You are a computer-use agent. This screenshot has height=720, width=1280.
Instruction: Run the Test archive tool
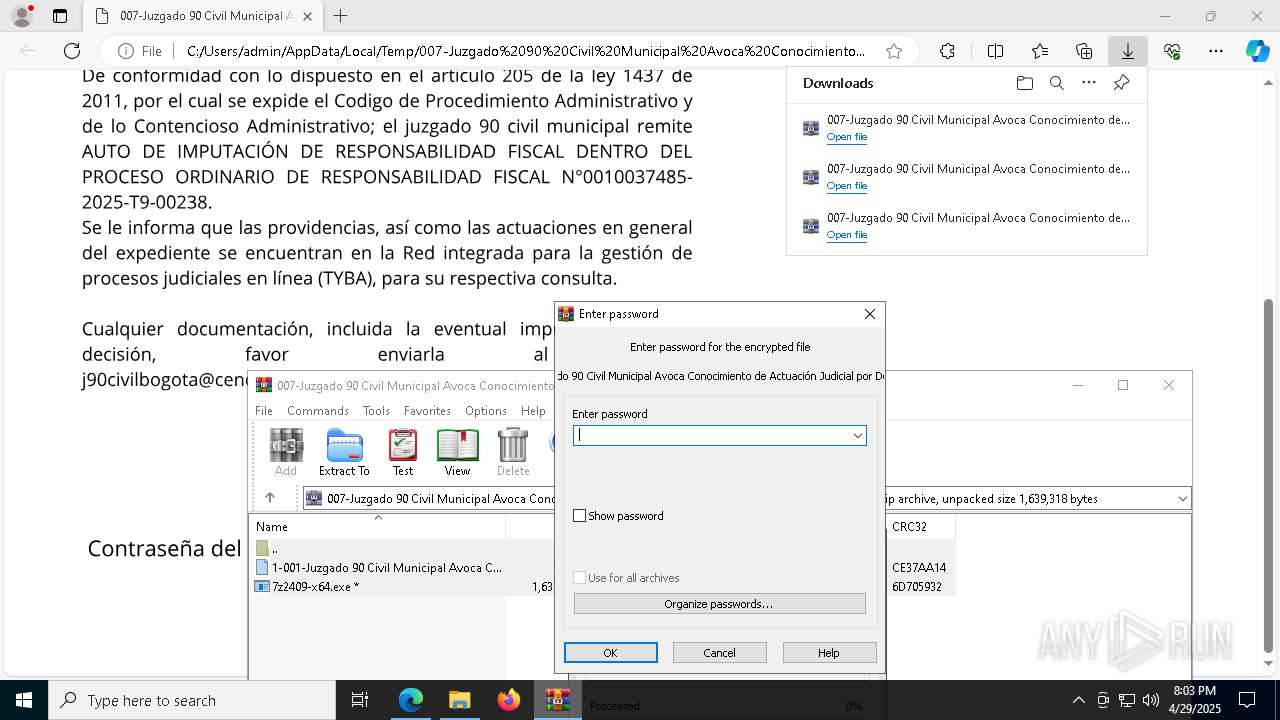point(403,452)
